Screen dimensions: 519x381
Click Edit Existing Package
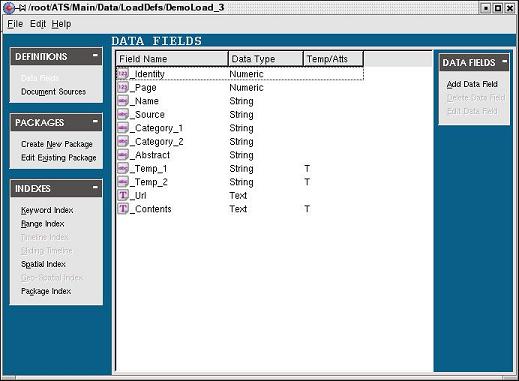(x=59, y=158)
